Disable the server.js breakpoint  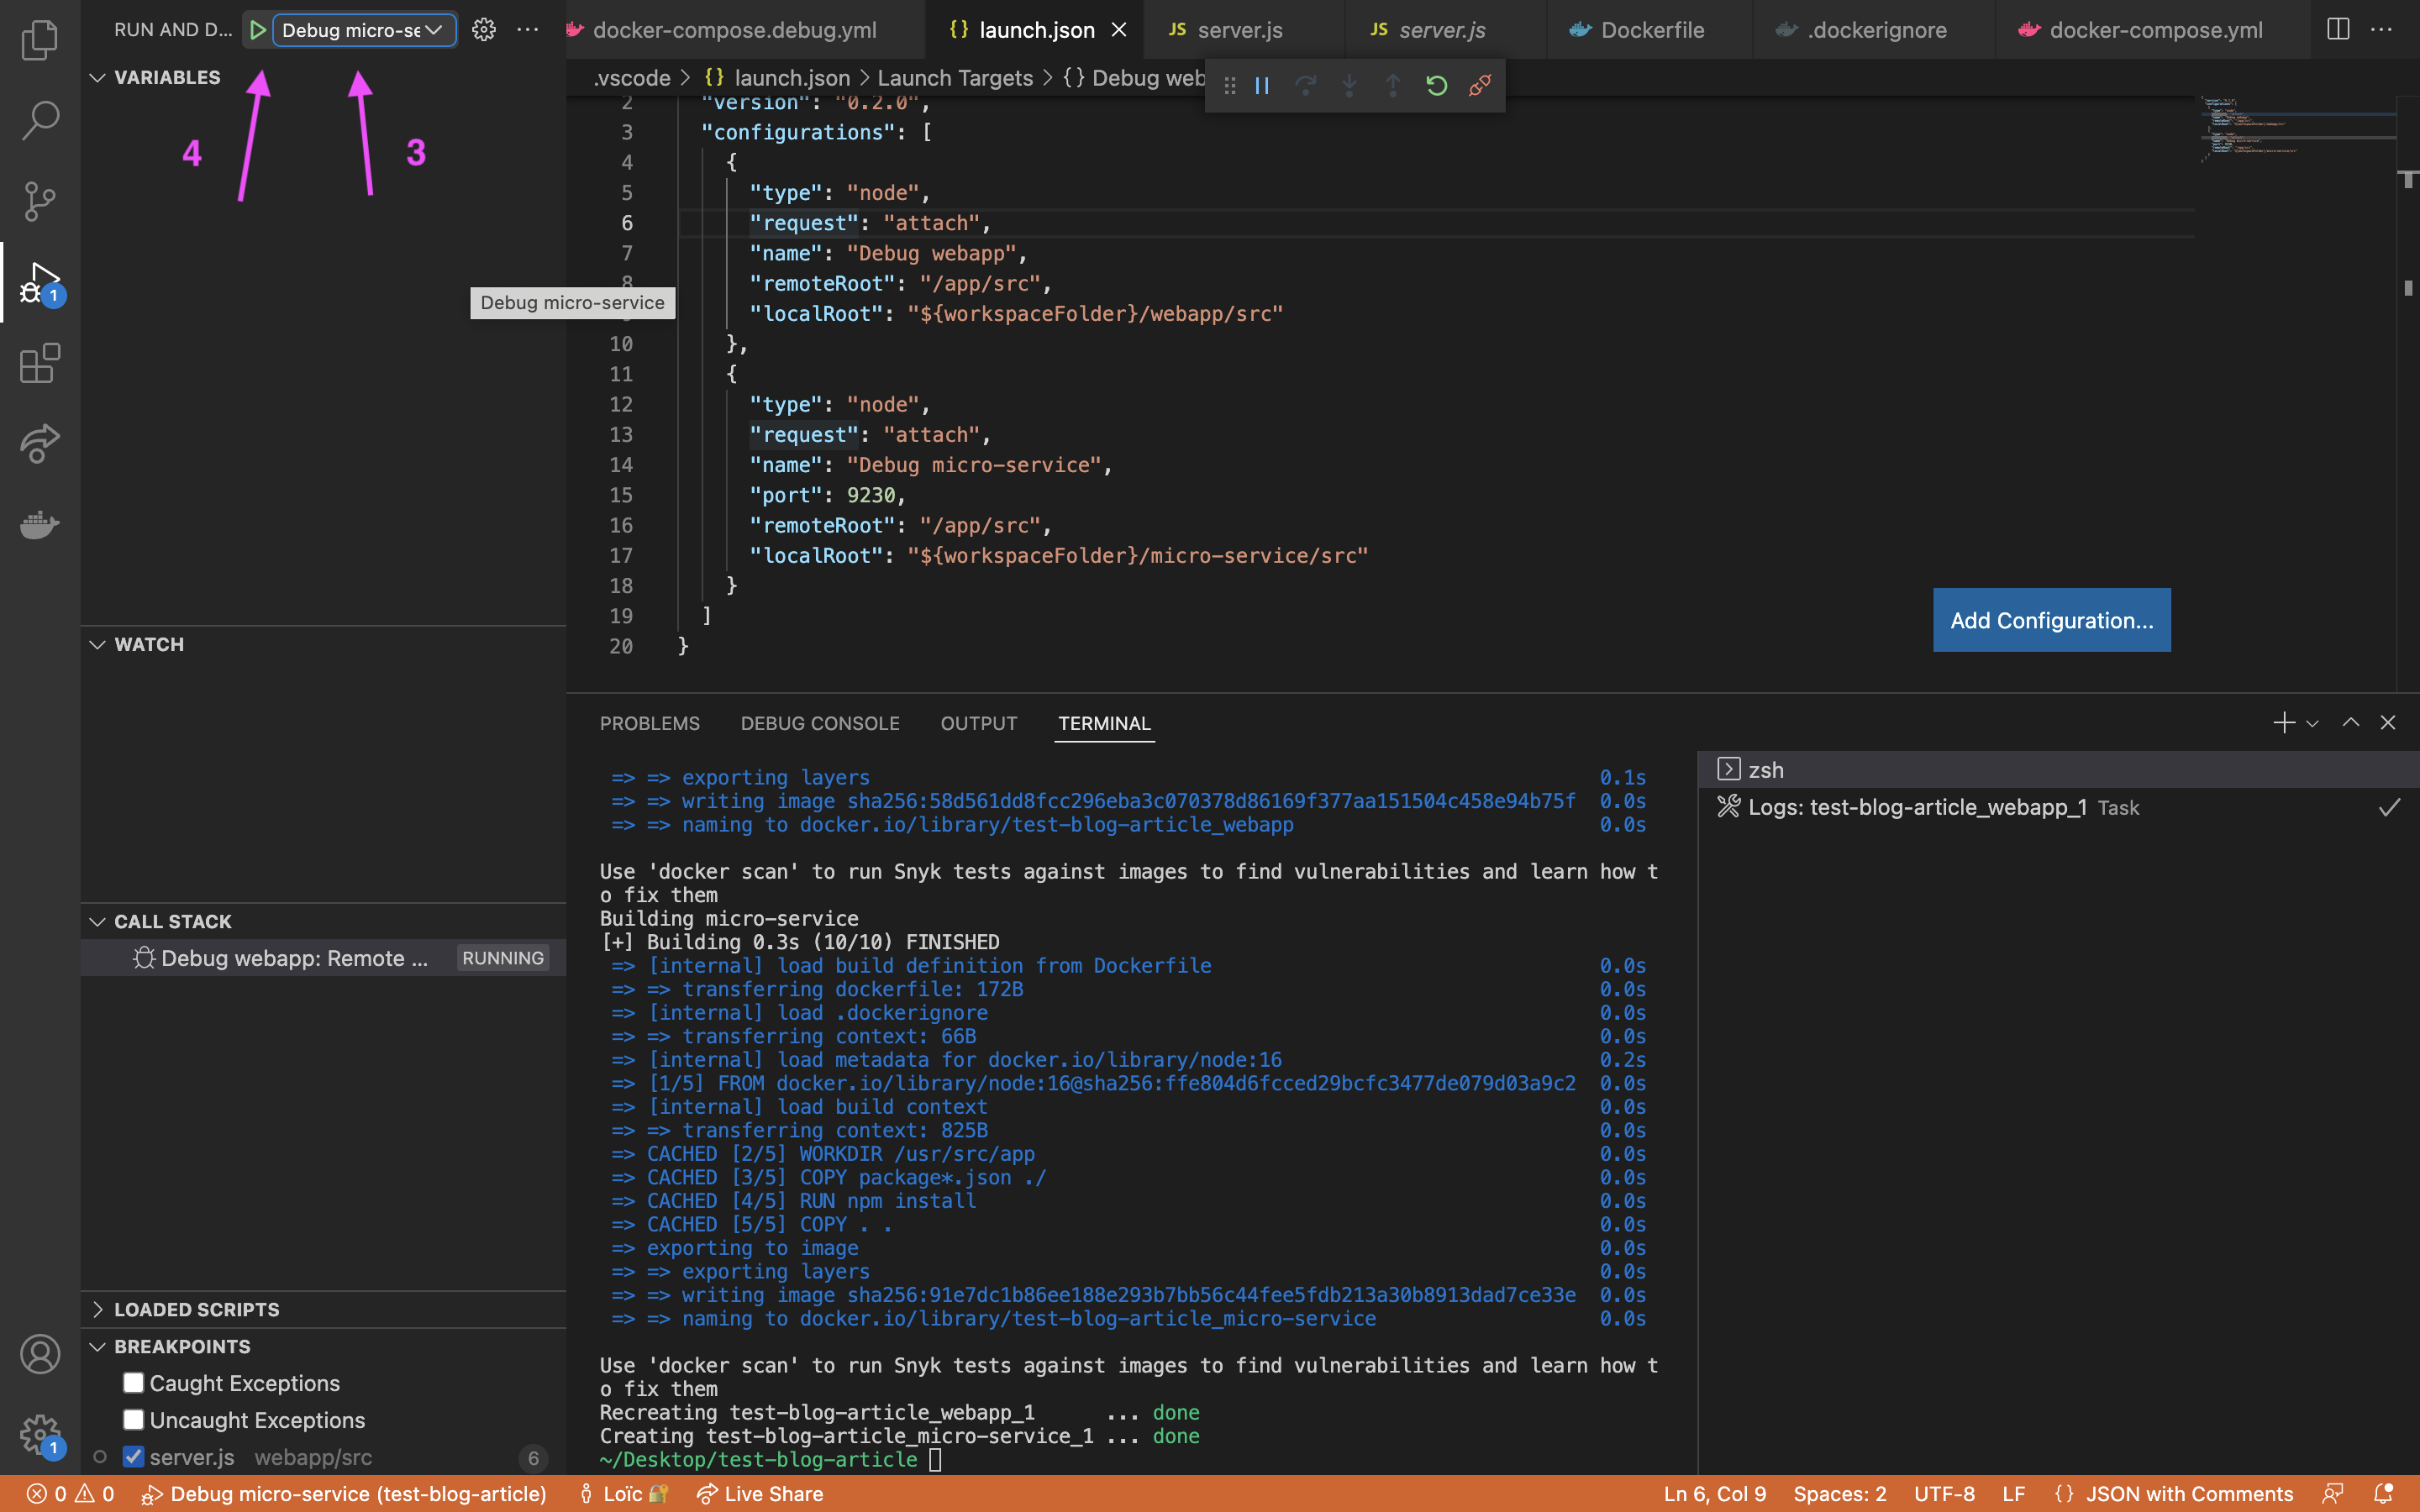point(133,1457)
